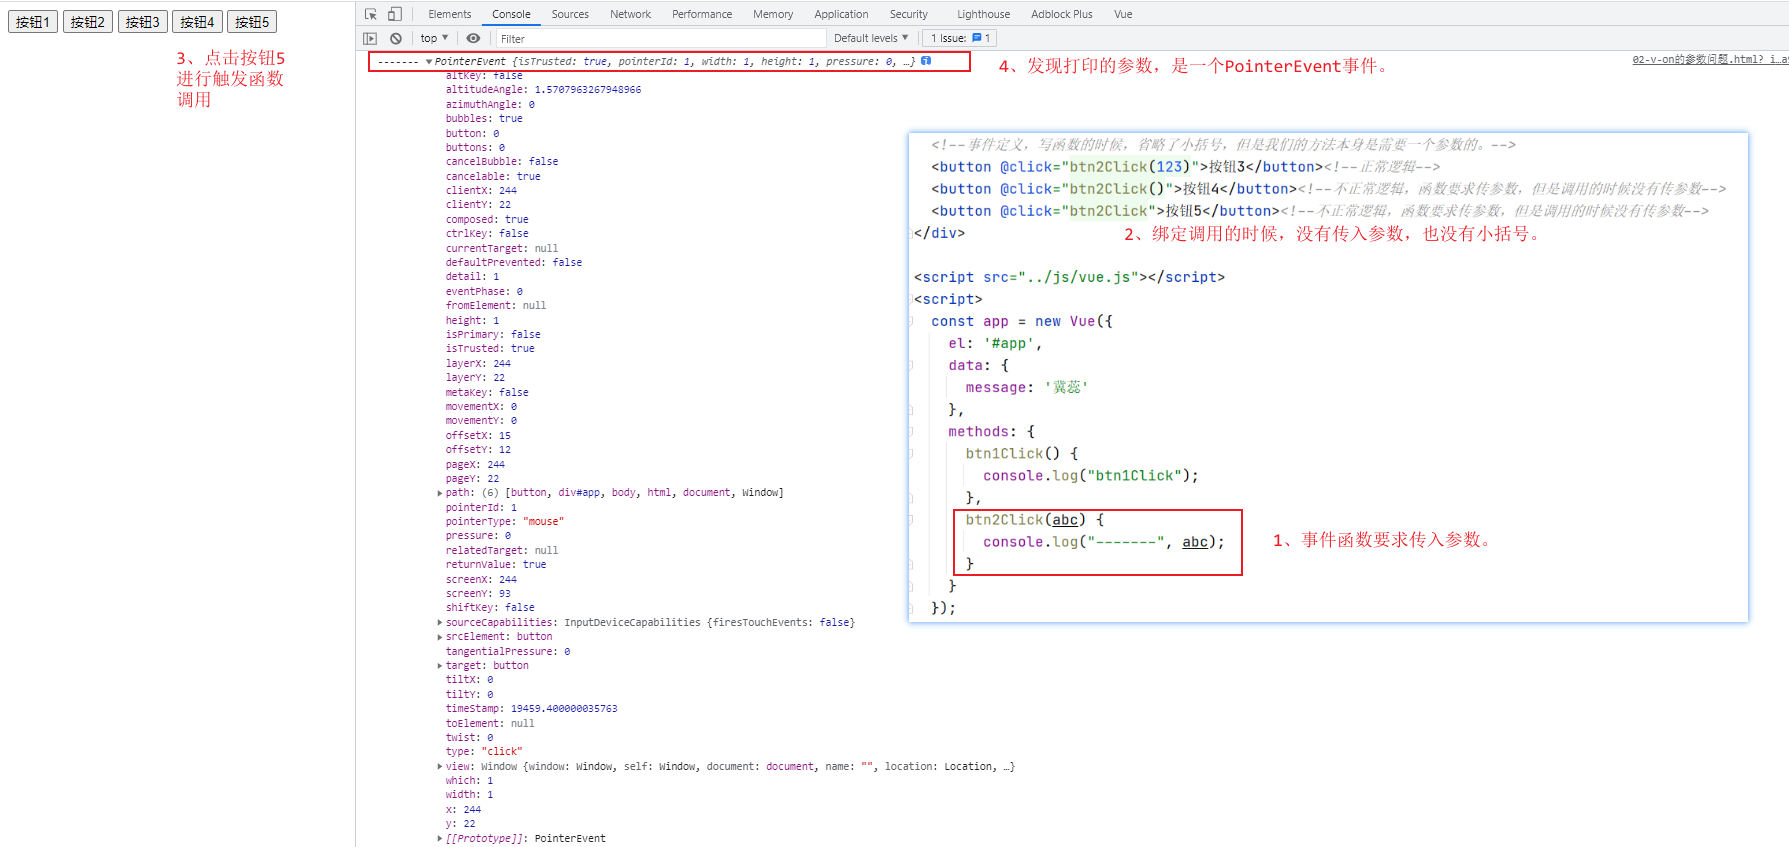
Task: Select the timeStamp property row
Action: click(x=531, y=709)
